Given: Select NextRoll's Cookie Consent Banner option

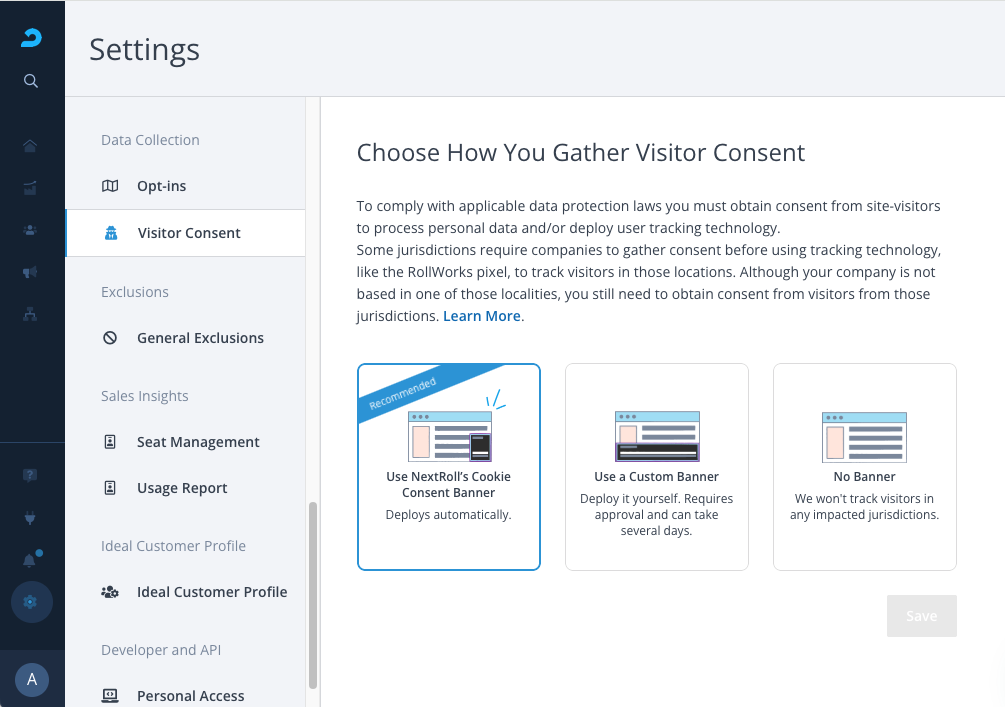Looking at the screenshot, I should (449, 467).
